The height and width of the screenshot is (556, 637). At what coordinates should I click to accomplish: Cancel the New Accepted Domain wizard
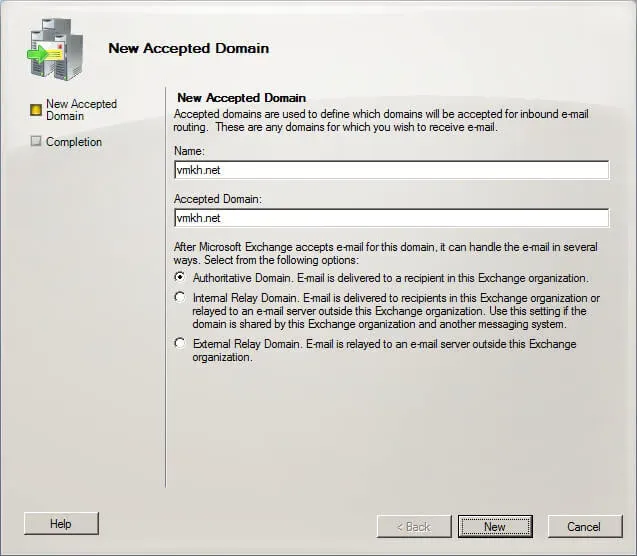[x=585, y=526]
